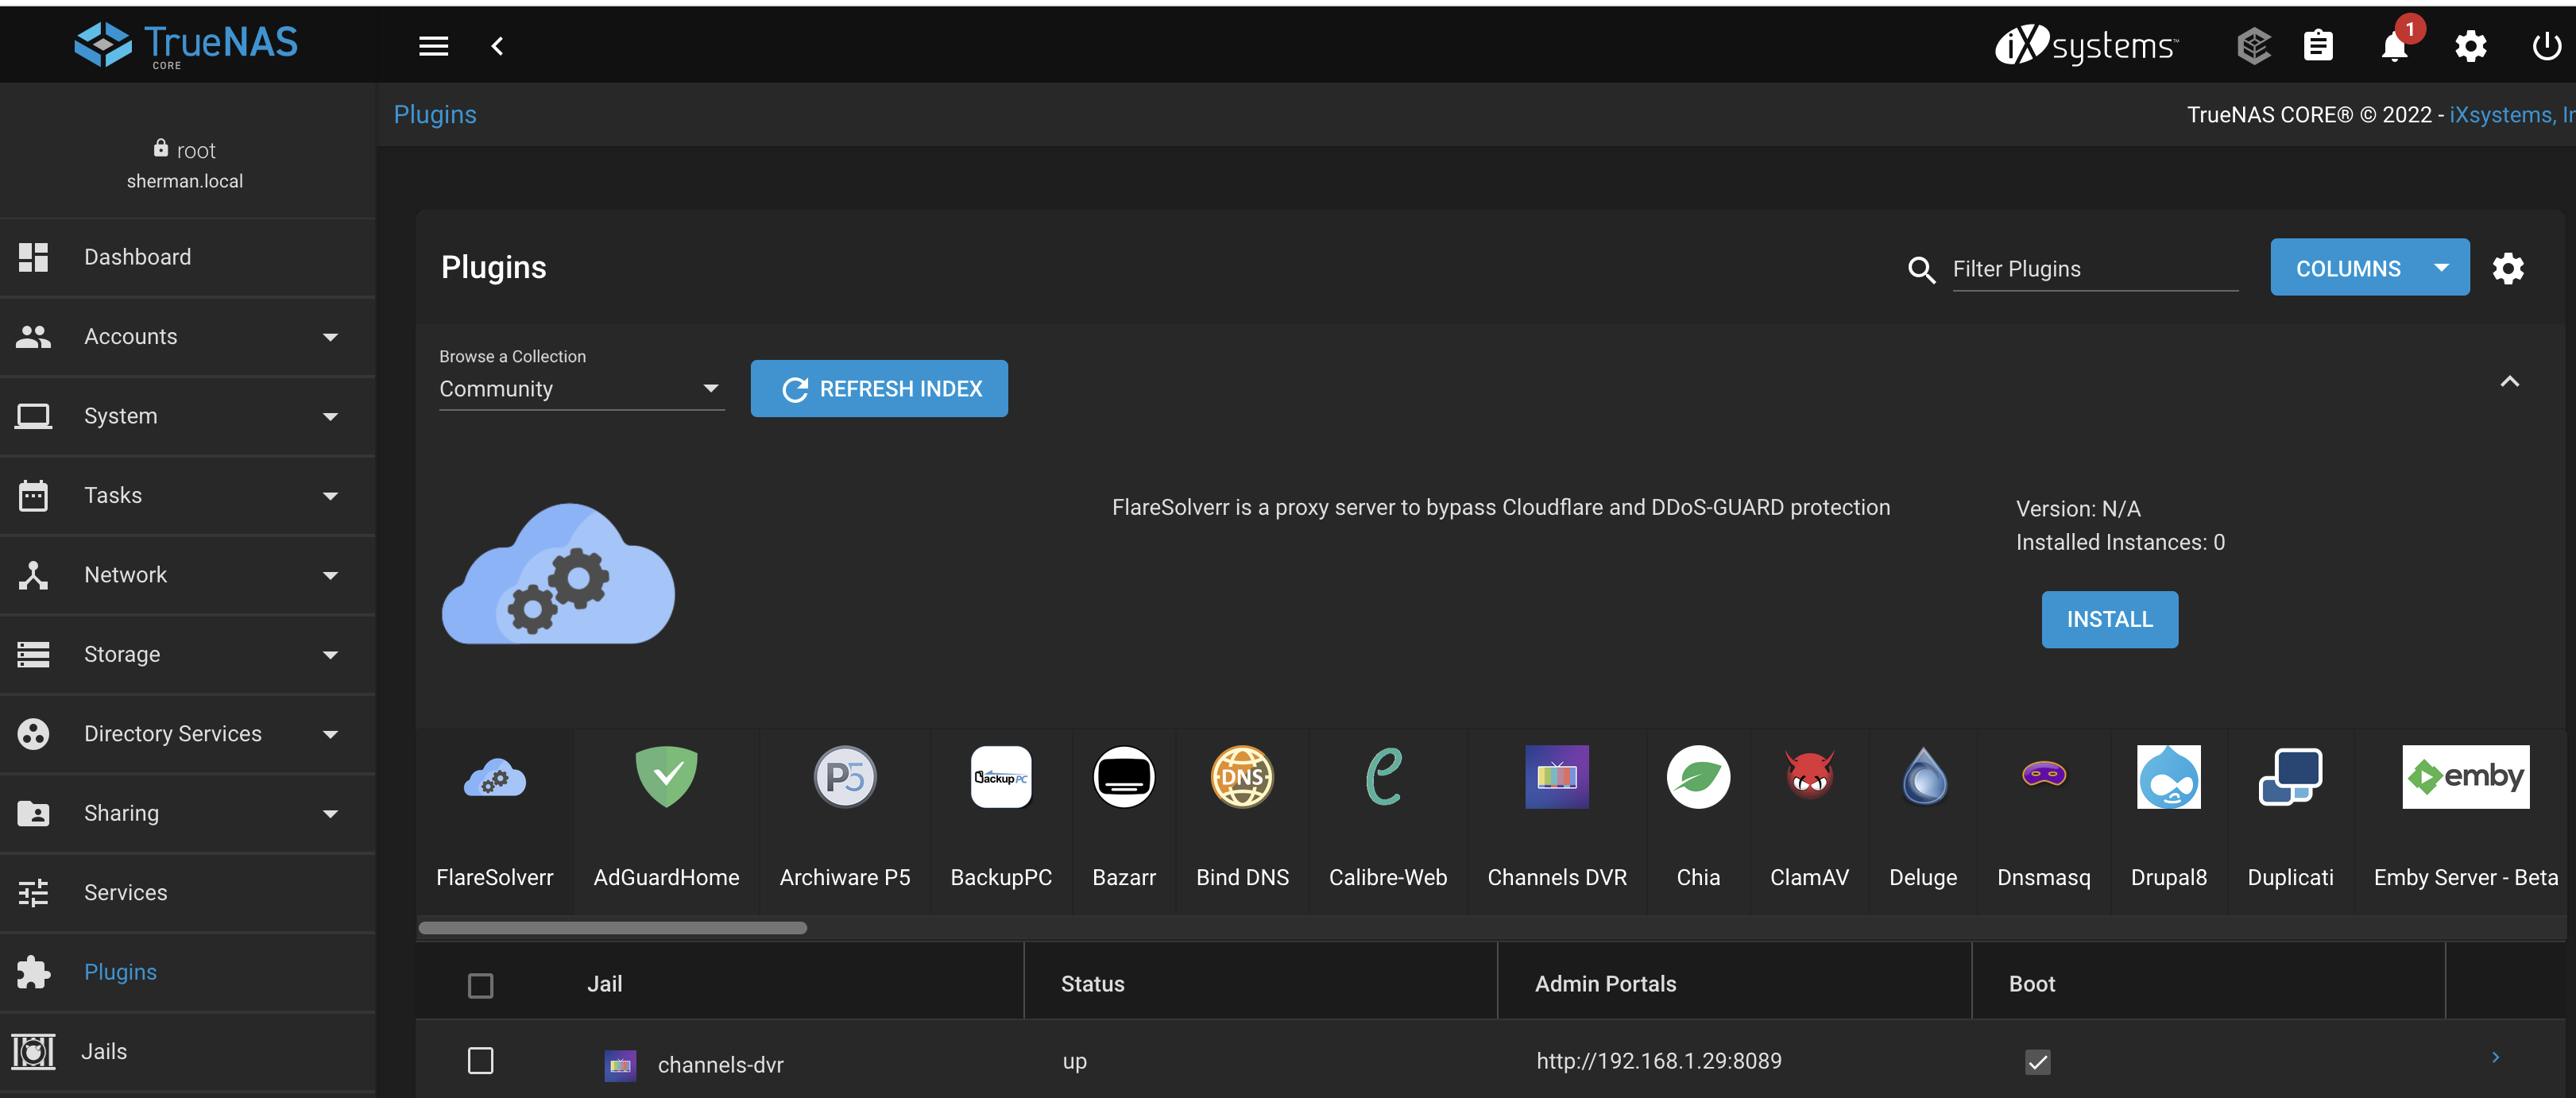Viewport: 2576px width, 1098px height.
Task: Choose the ClamAV plugin icon
Action: click(1809, 777)
